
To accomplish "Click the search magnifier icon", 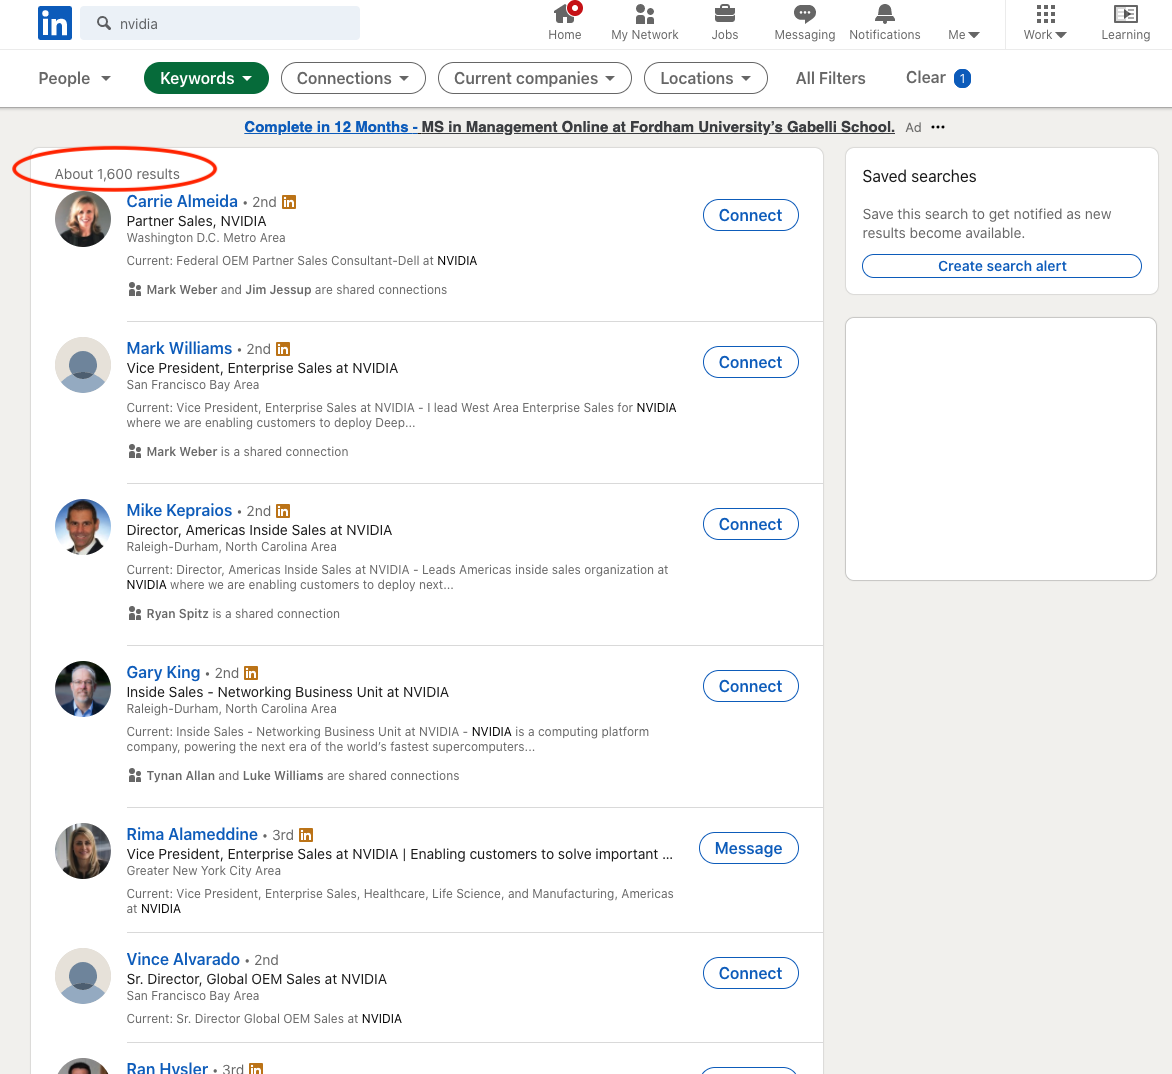I will point(104,23).
